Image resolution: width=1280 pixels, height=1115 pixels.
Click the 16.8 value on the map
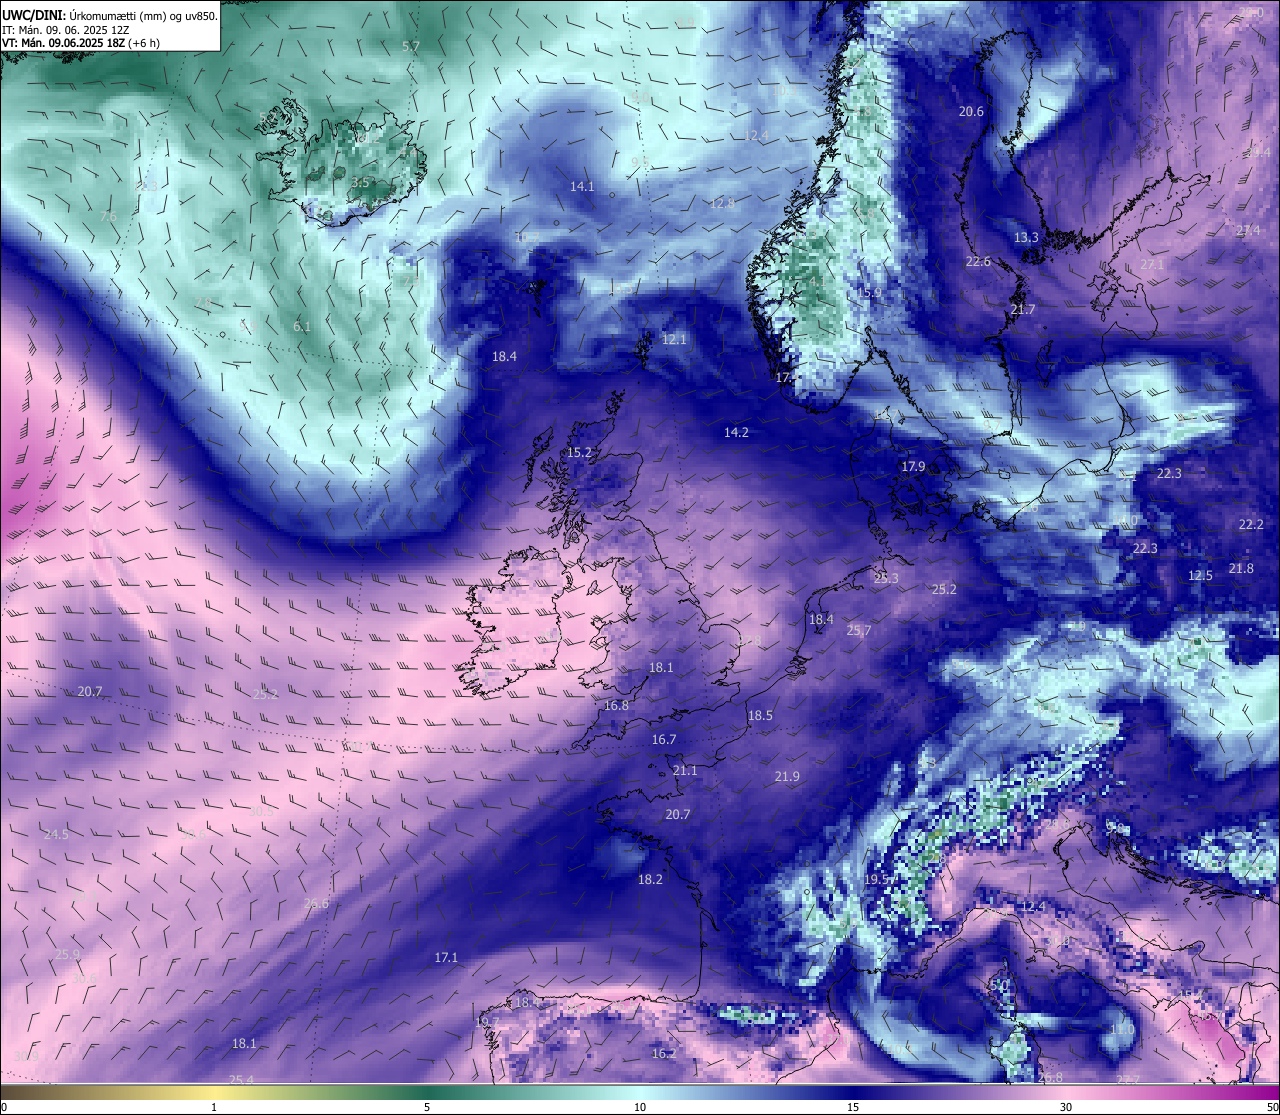pyautogui.click(x=616, y=705)
